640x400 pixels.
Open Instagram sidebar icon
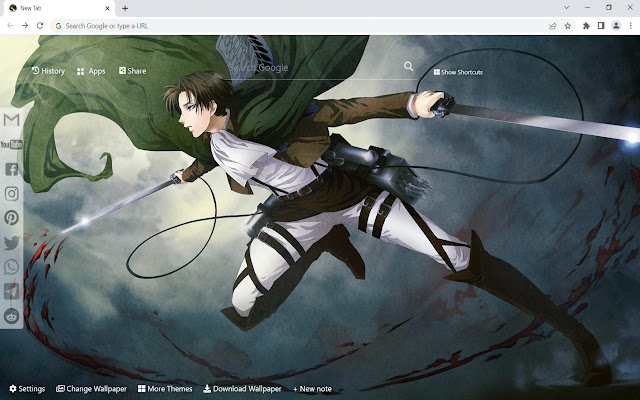[x=11, y=193]
